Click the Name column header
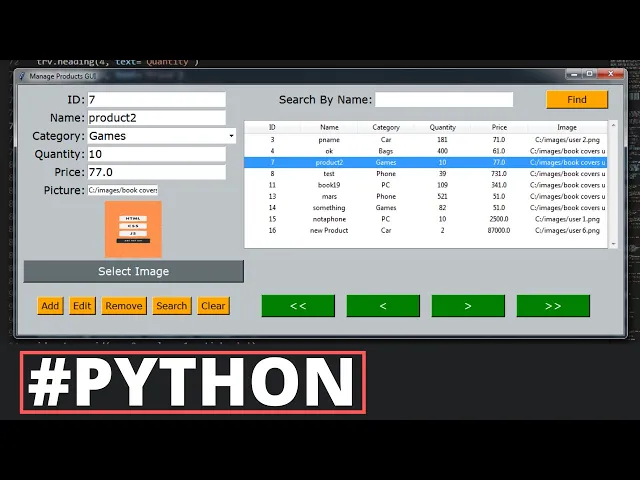The image size is (640, 480). point(329,127)
